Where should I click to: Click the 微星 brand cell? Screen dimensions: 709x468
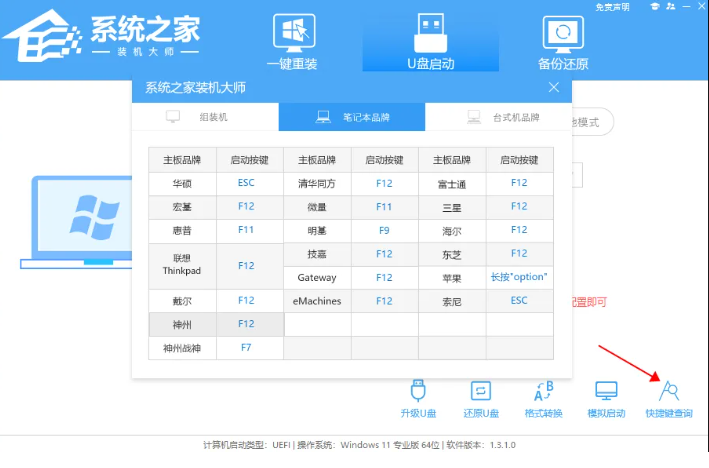pos(317,207)
